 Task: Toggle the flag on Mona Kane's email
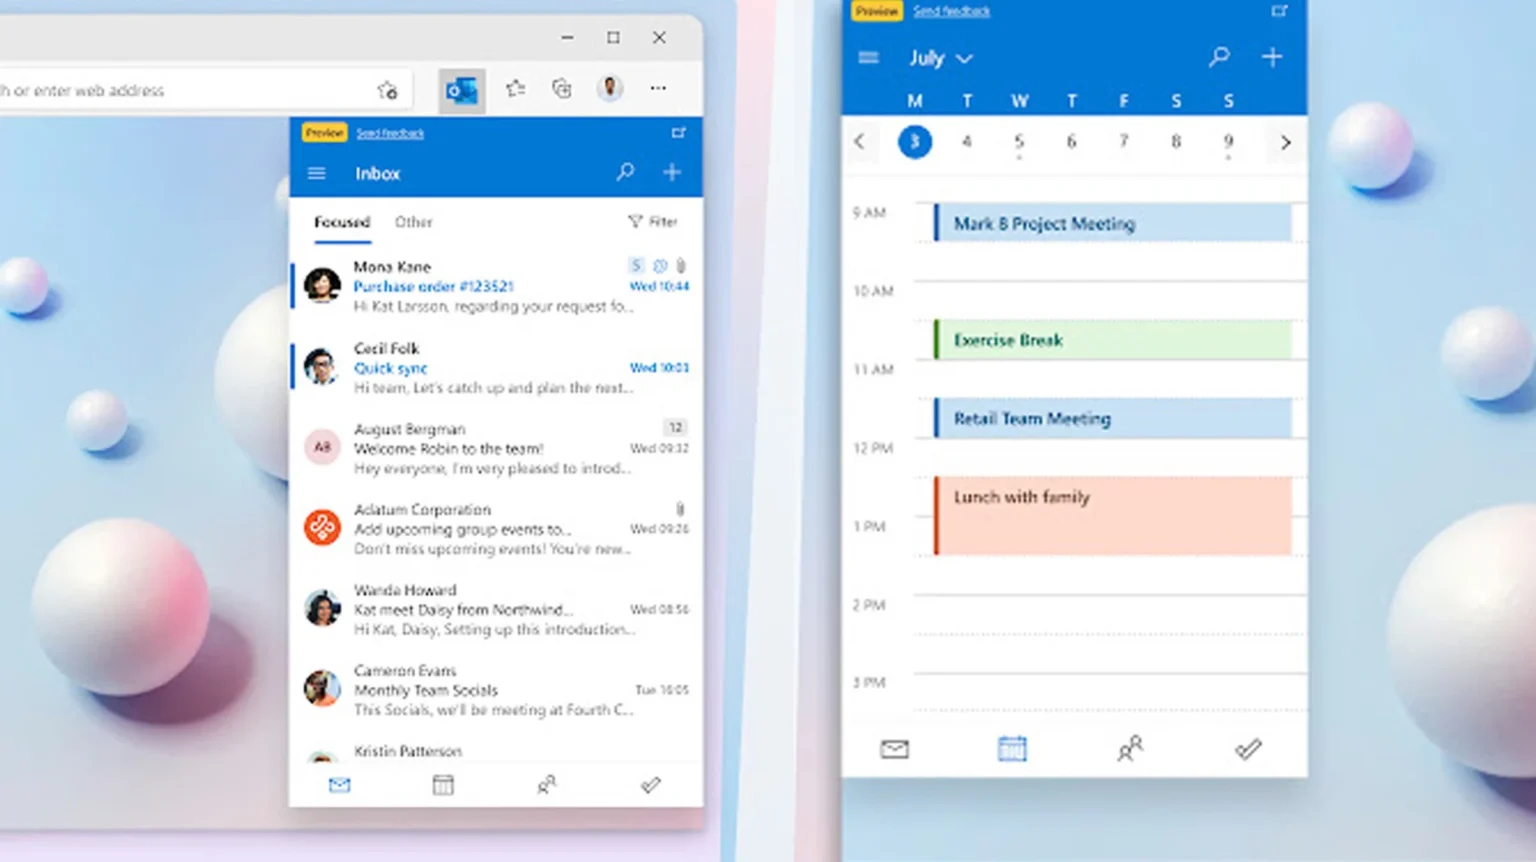pos(659,265)
